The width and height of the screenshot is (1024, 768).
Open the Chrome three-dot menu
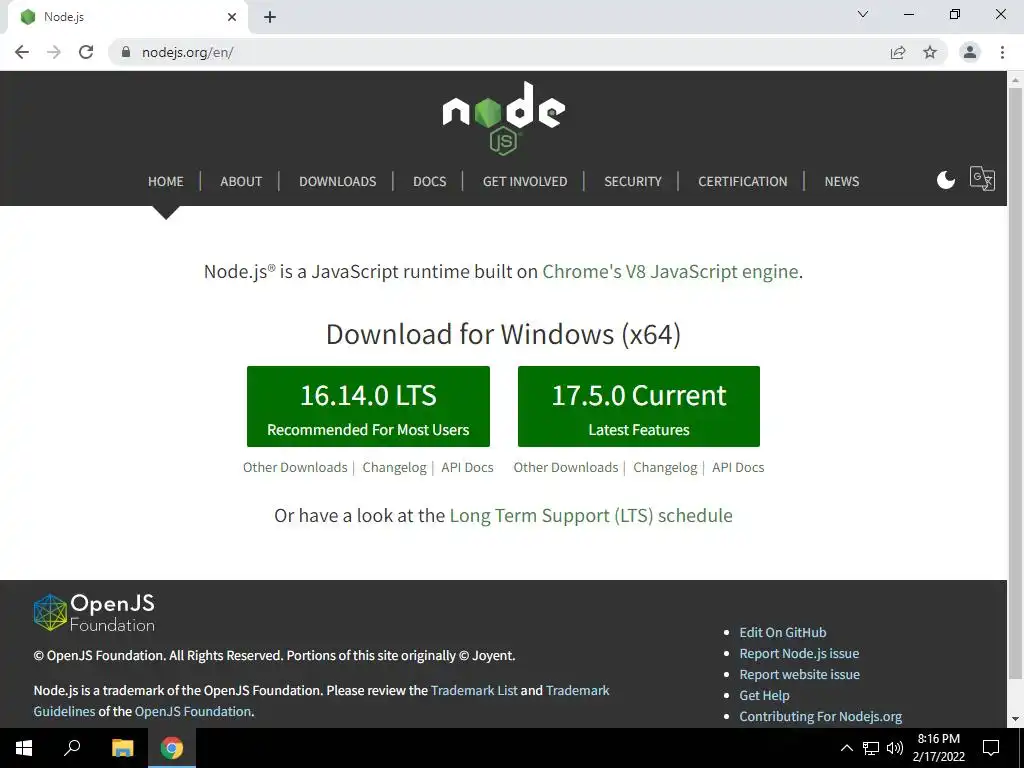[1002, 52]
